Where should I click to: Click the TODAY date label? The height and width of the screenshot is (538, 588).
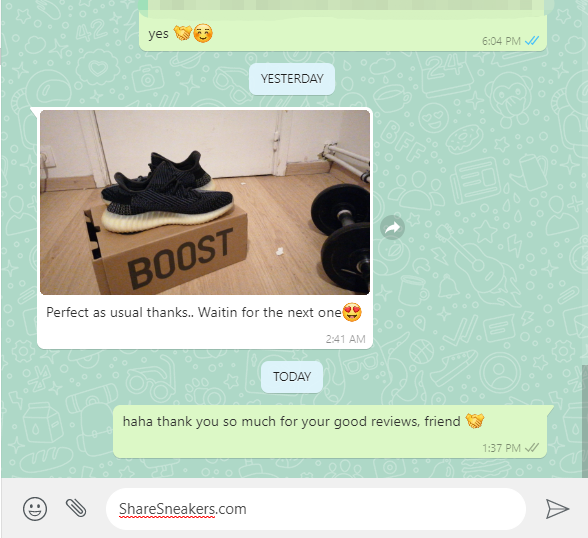[x=292, y=376]
